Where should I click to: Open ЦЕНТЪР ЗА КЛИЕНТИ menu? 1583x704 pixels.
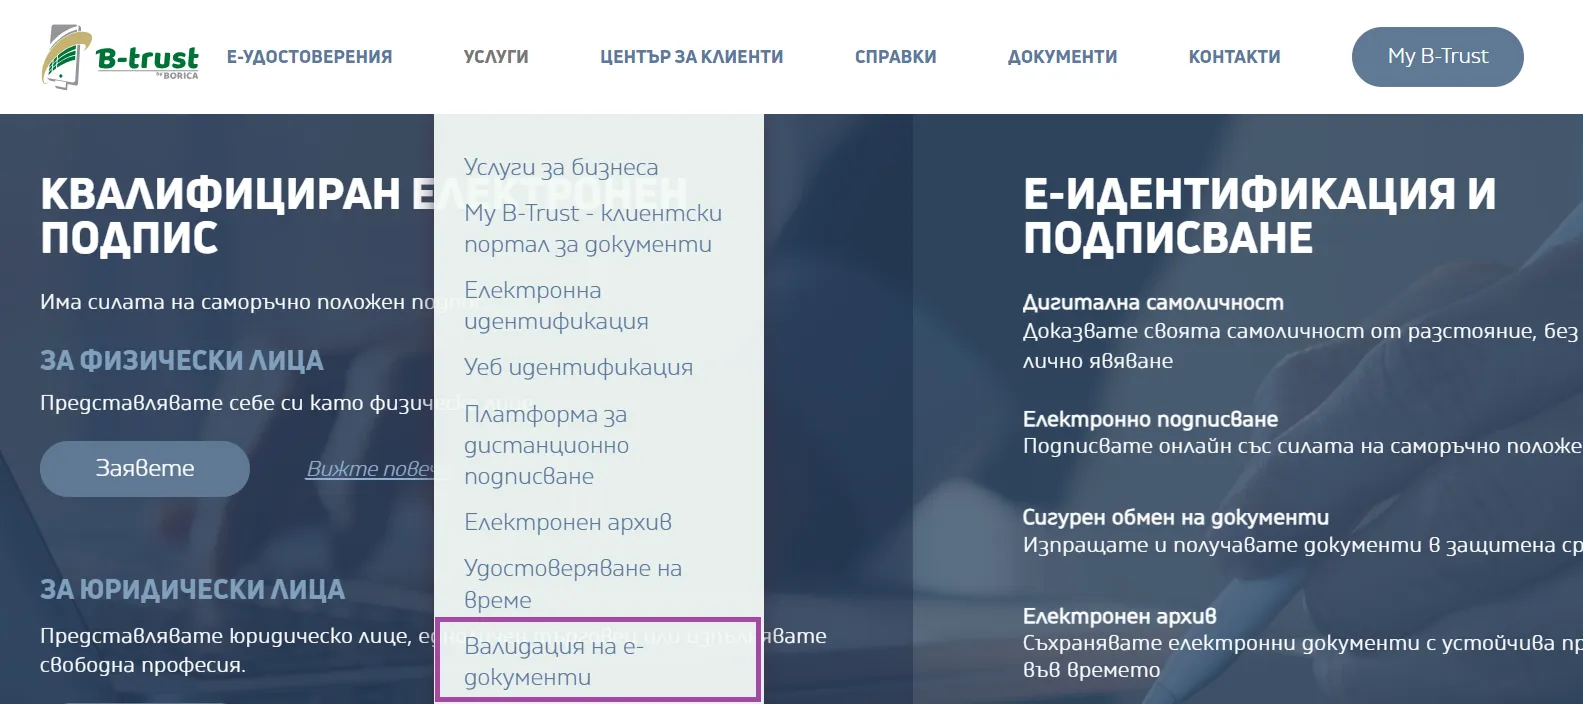pyautogui.click(x=691, y=57)
